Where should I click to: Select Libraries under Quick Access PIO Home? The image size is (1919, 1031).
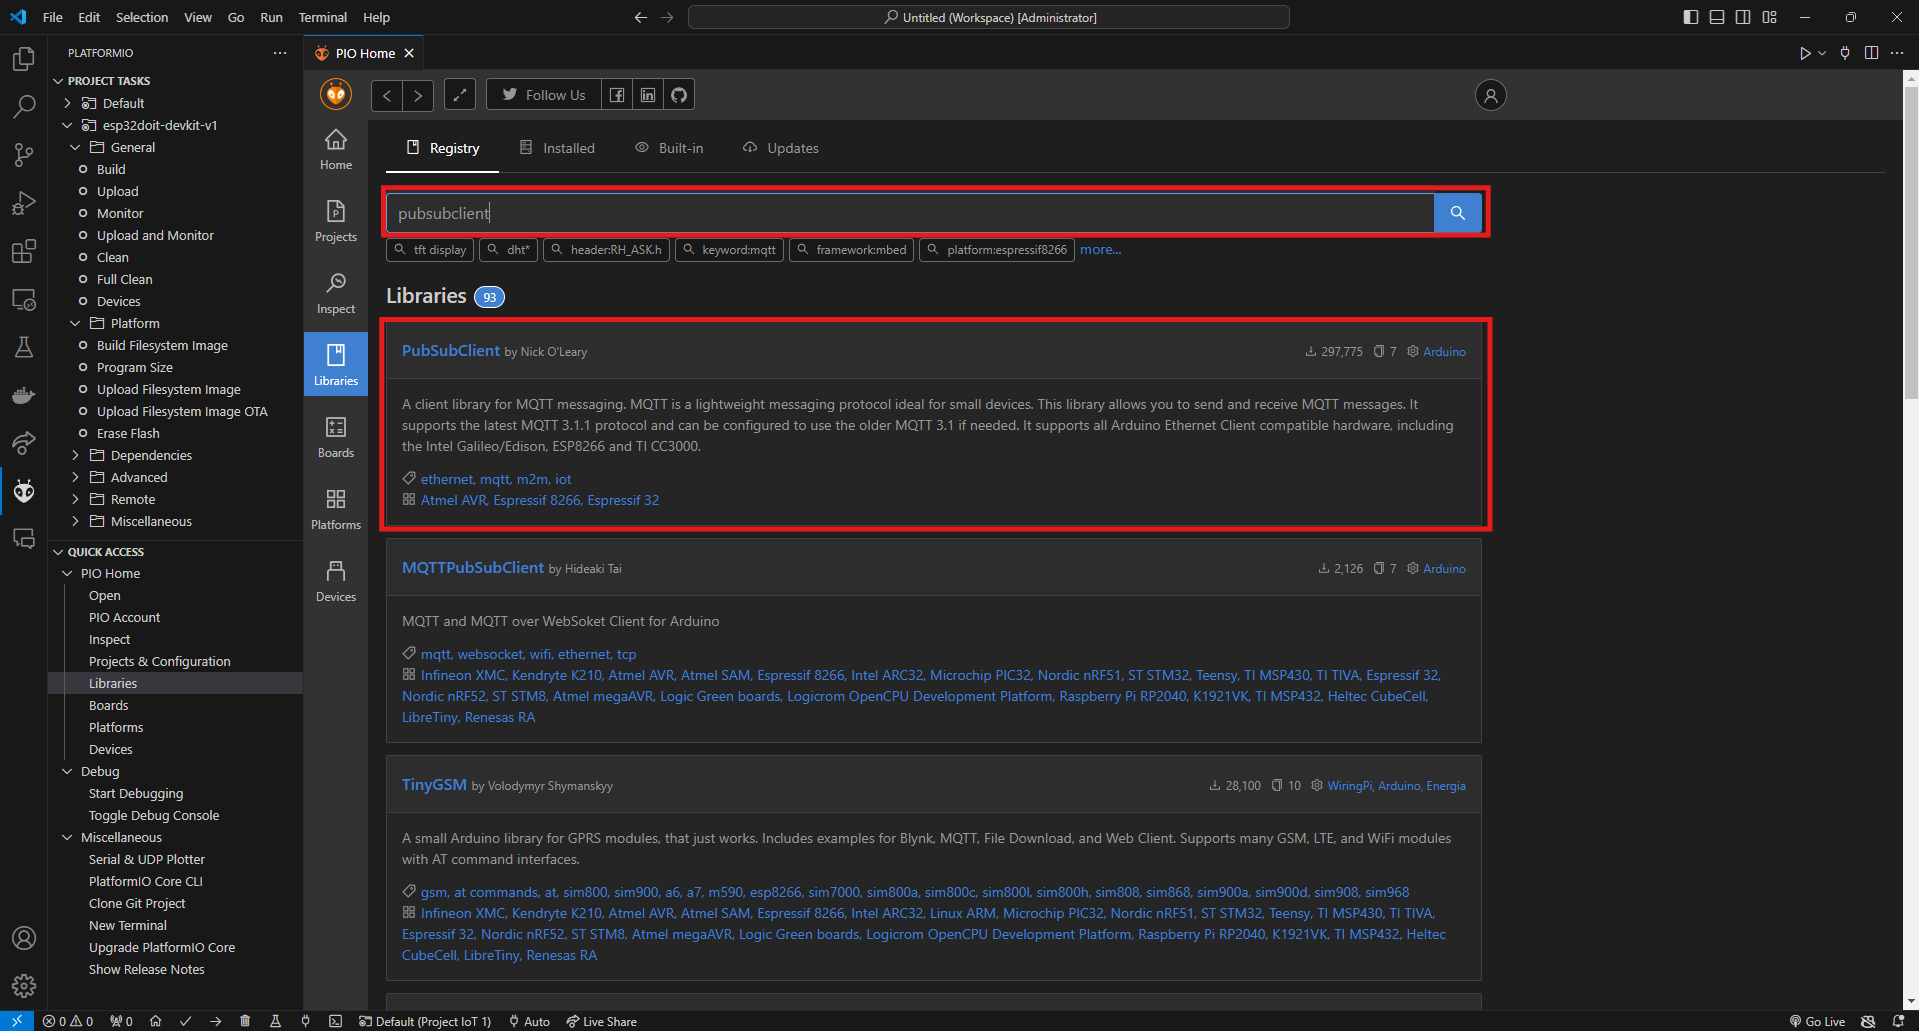point(113,683)
